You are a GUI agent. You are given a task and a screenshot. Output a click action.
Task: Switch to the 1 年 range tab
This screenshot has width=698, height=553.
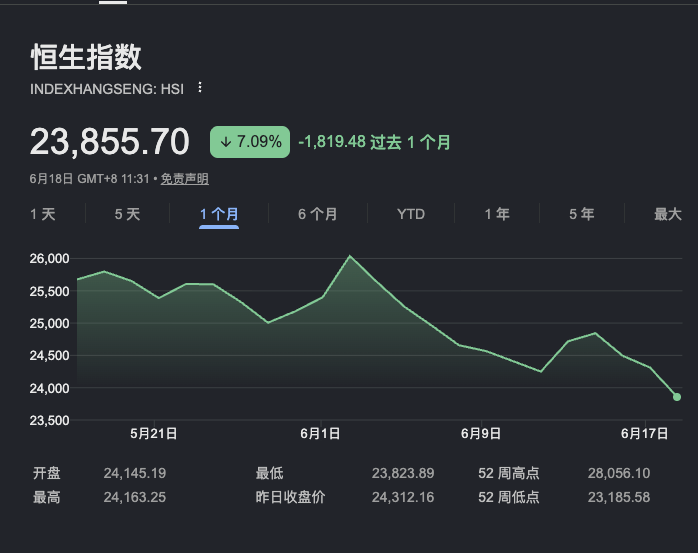point(497,214)
